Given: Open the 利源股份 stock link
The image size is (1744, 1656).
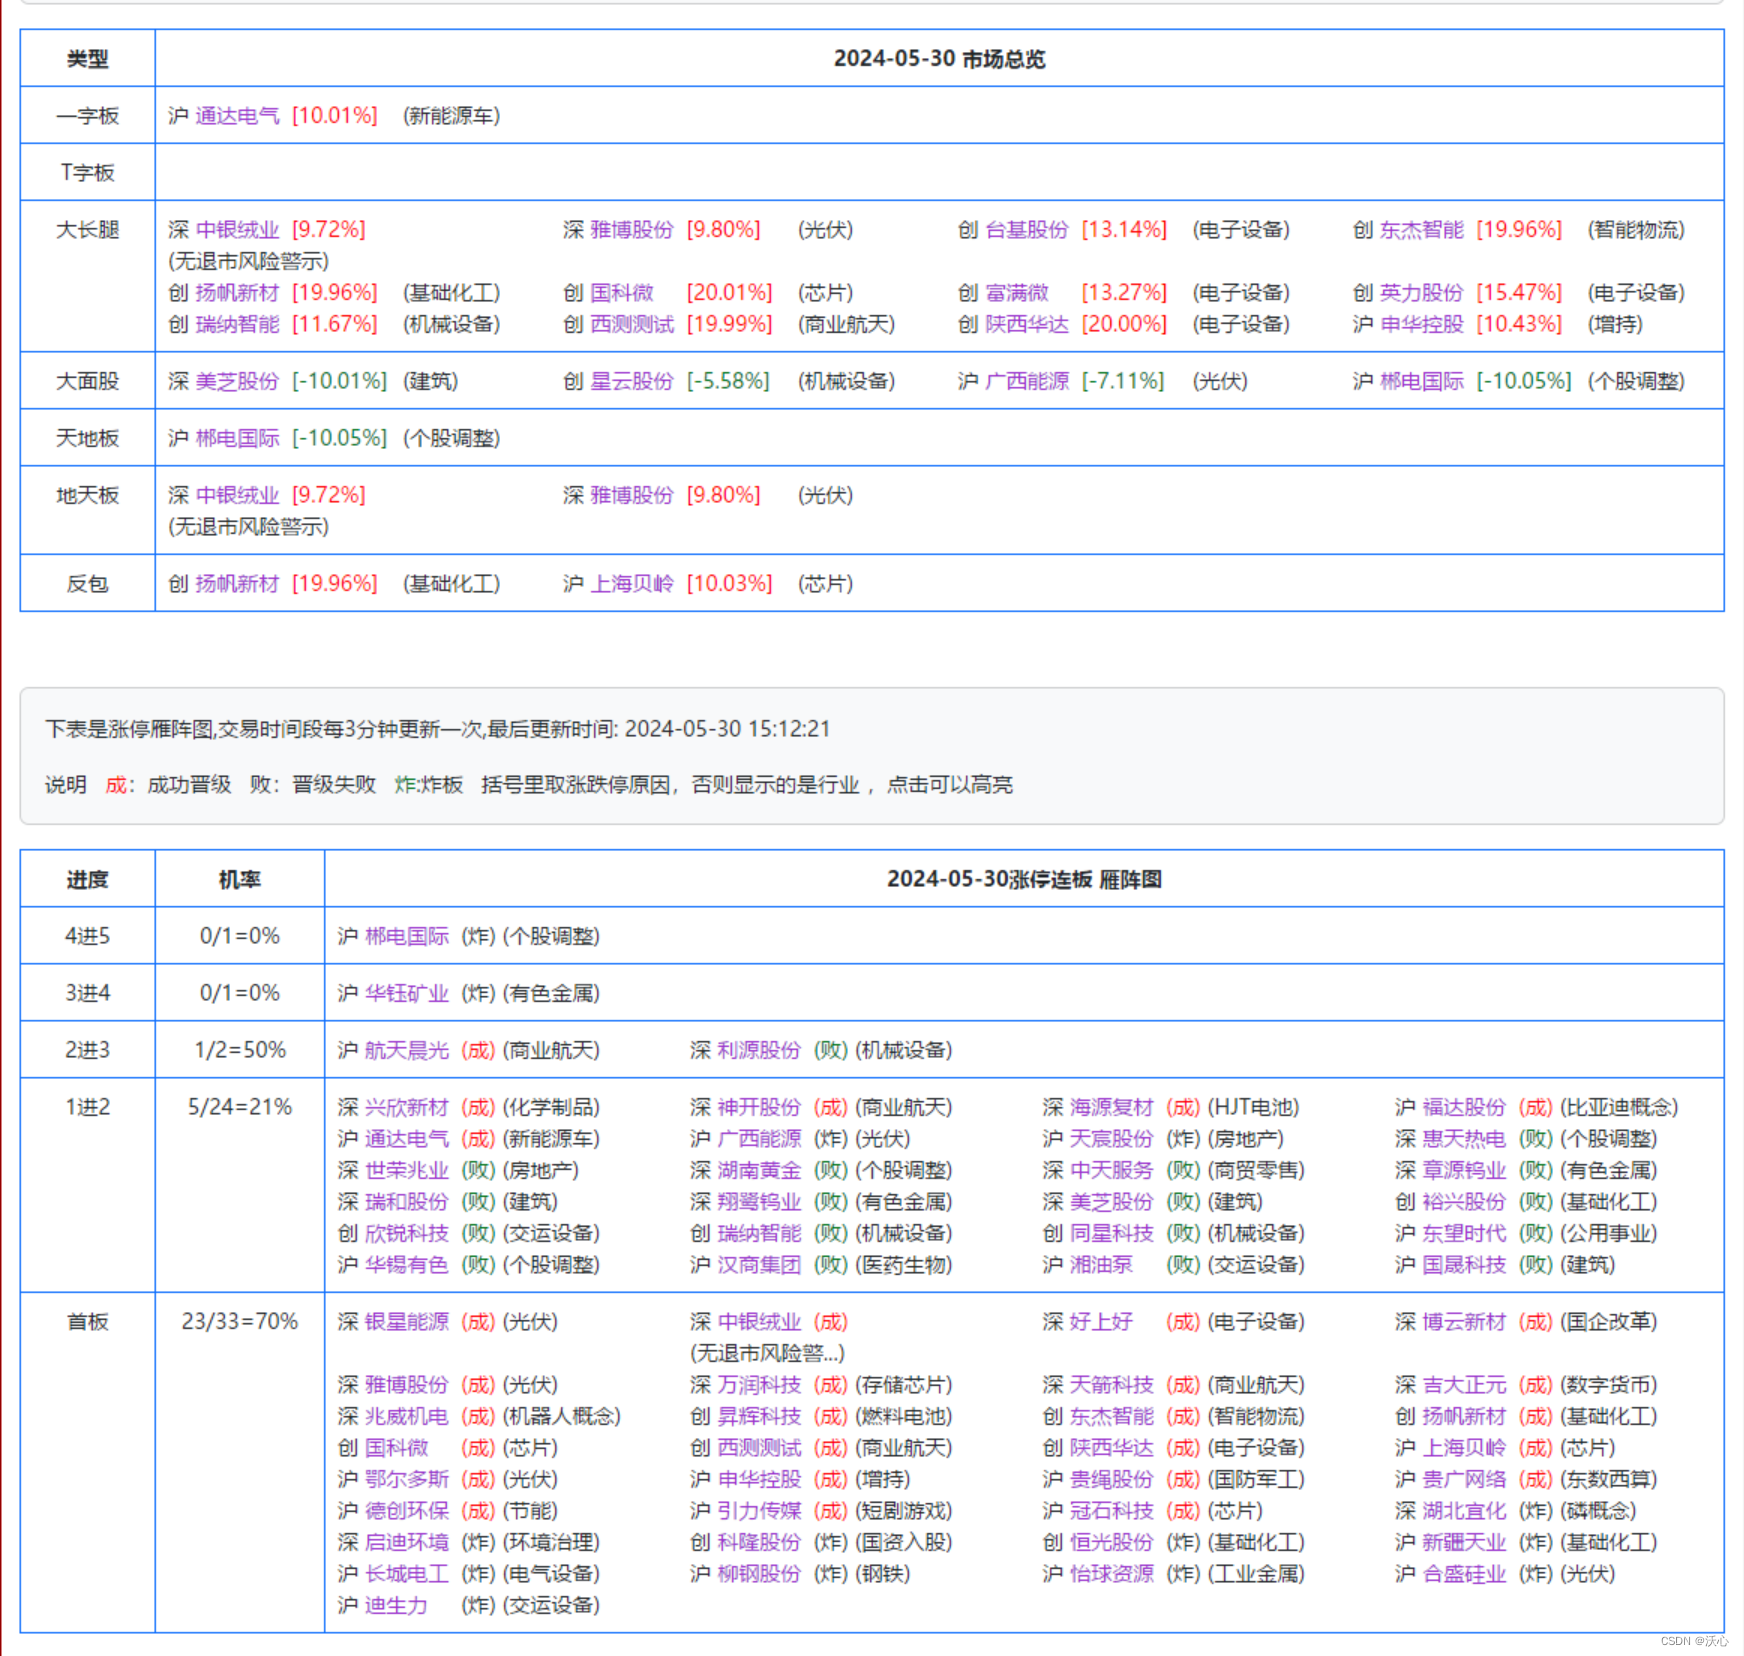Looking at the screenshot, I should coord(760,1051).
